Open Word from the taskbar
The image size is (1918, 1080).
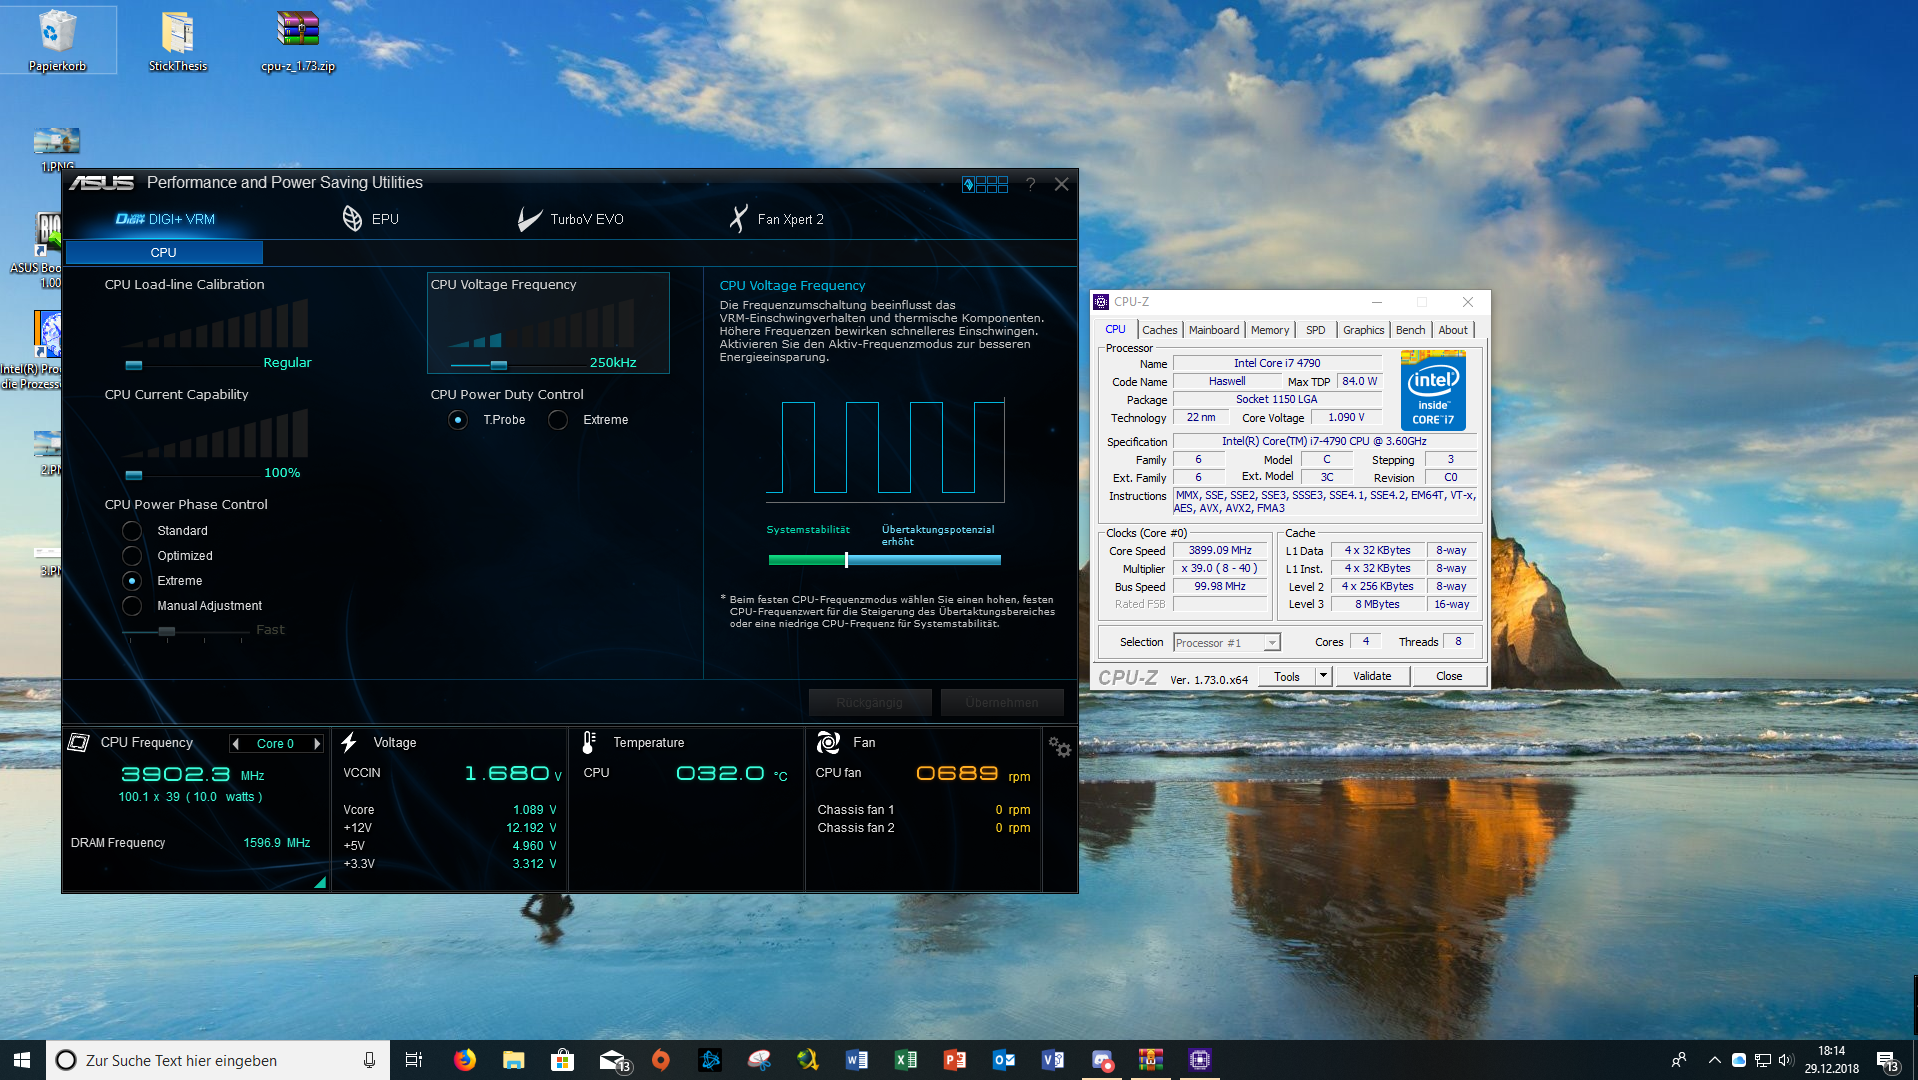pyautogui.click(x=857, y=1060)
